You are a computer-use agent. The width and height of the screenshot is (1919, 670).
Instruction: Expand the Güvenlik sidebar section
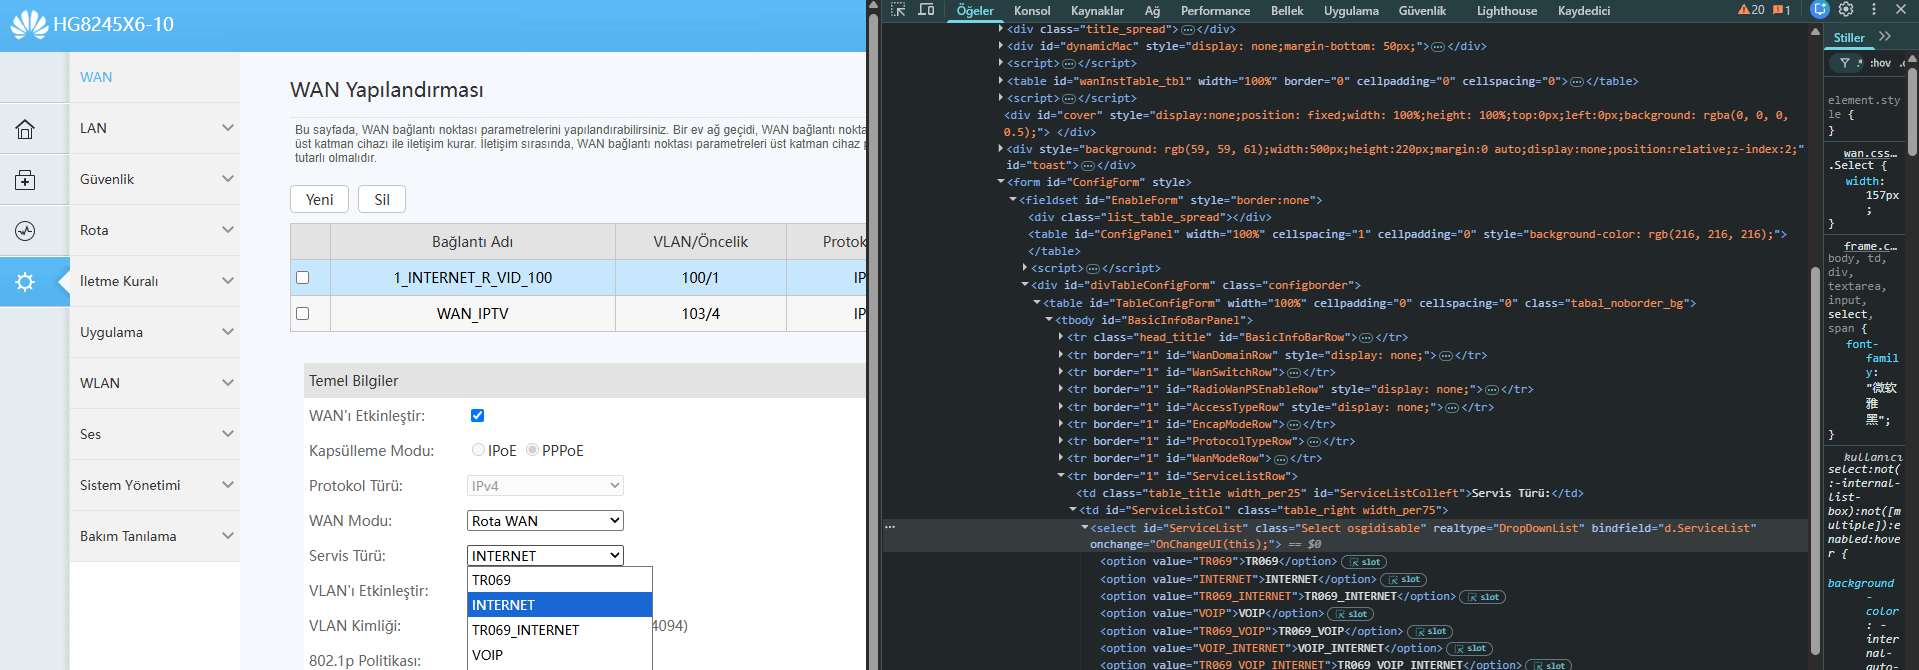155,179
